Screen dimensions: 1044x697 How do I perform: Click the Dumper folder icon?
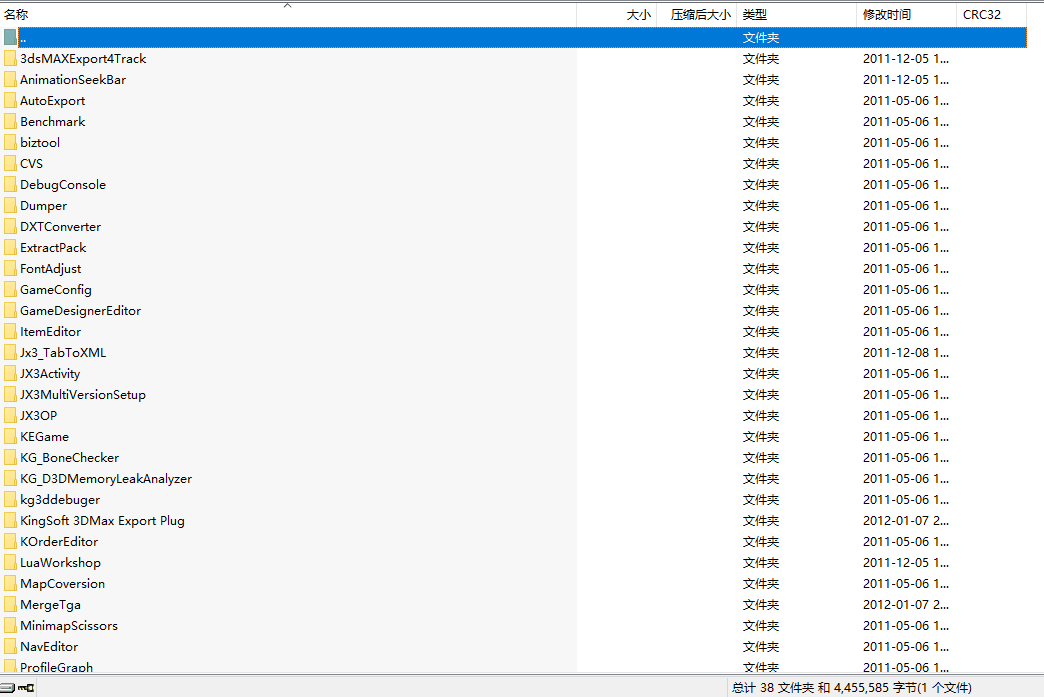tap(10, 206)
